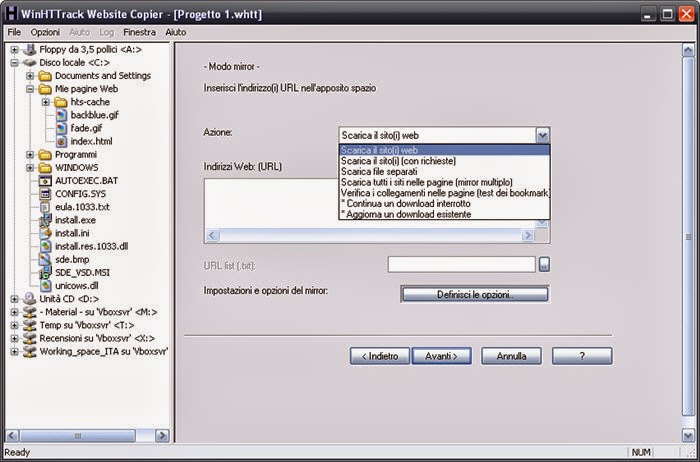
Task: Open the Finestra menu
Action: tap(139, 32)
